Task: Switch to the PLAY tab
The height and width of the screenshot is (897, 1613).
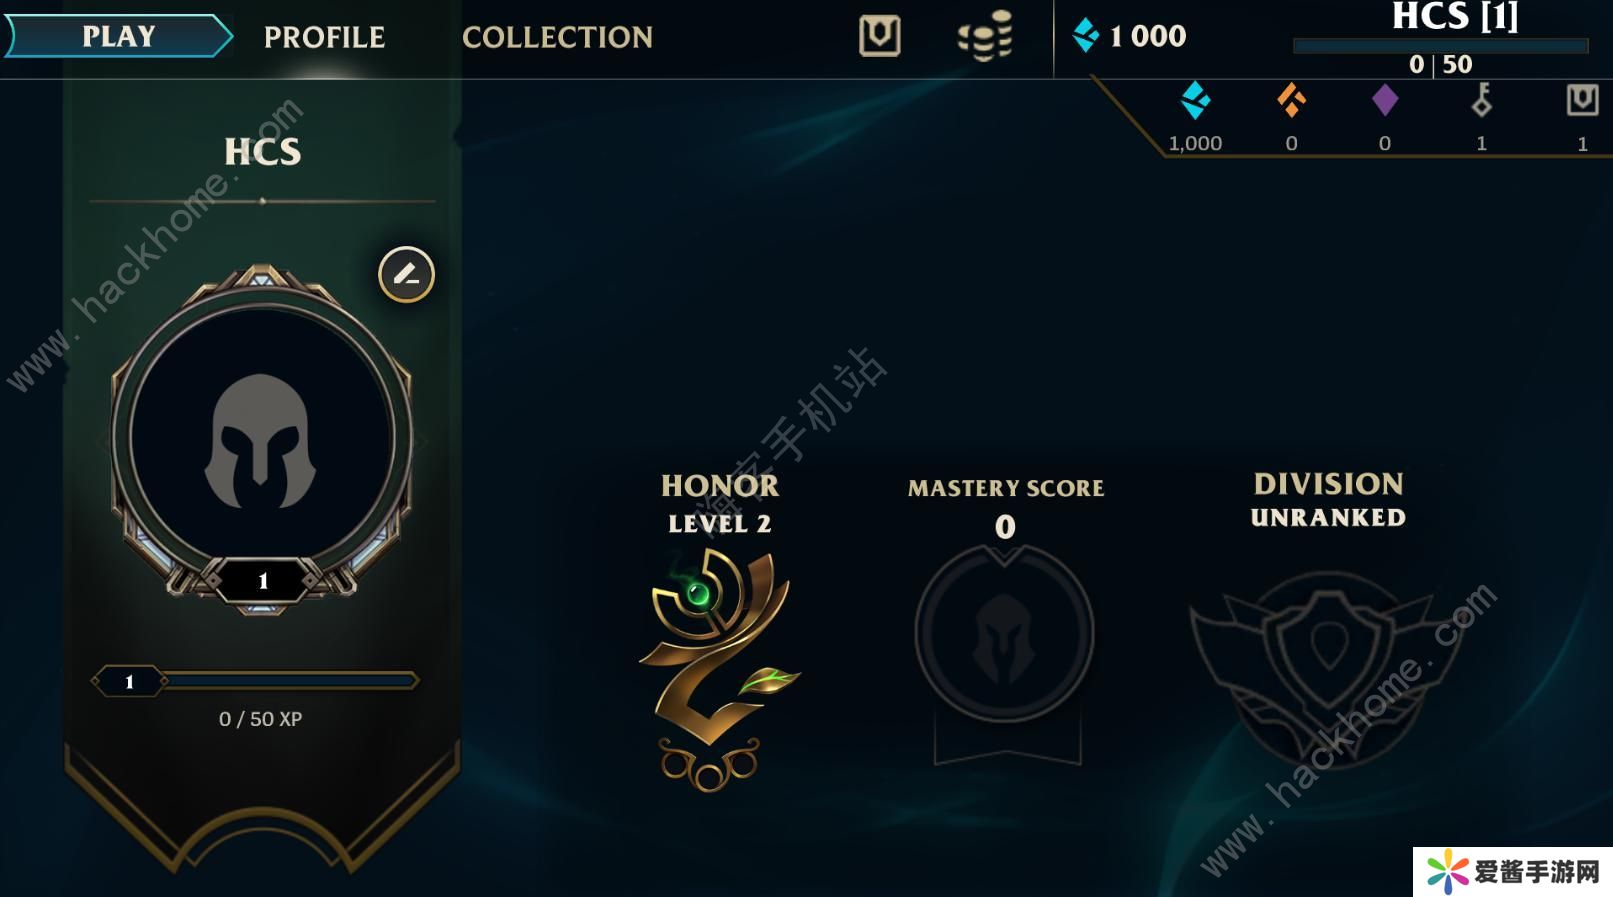Action: pyautogui.click(x=118, y=36)
